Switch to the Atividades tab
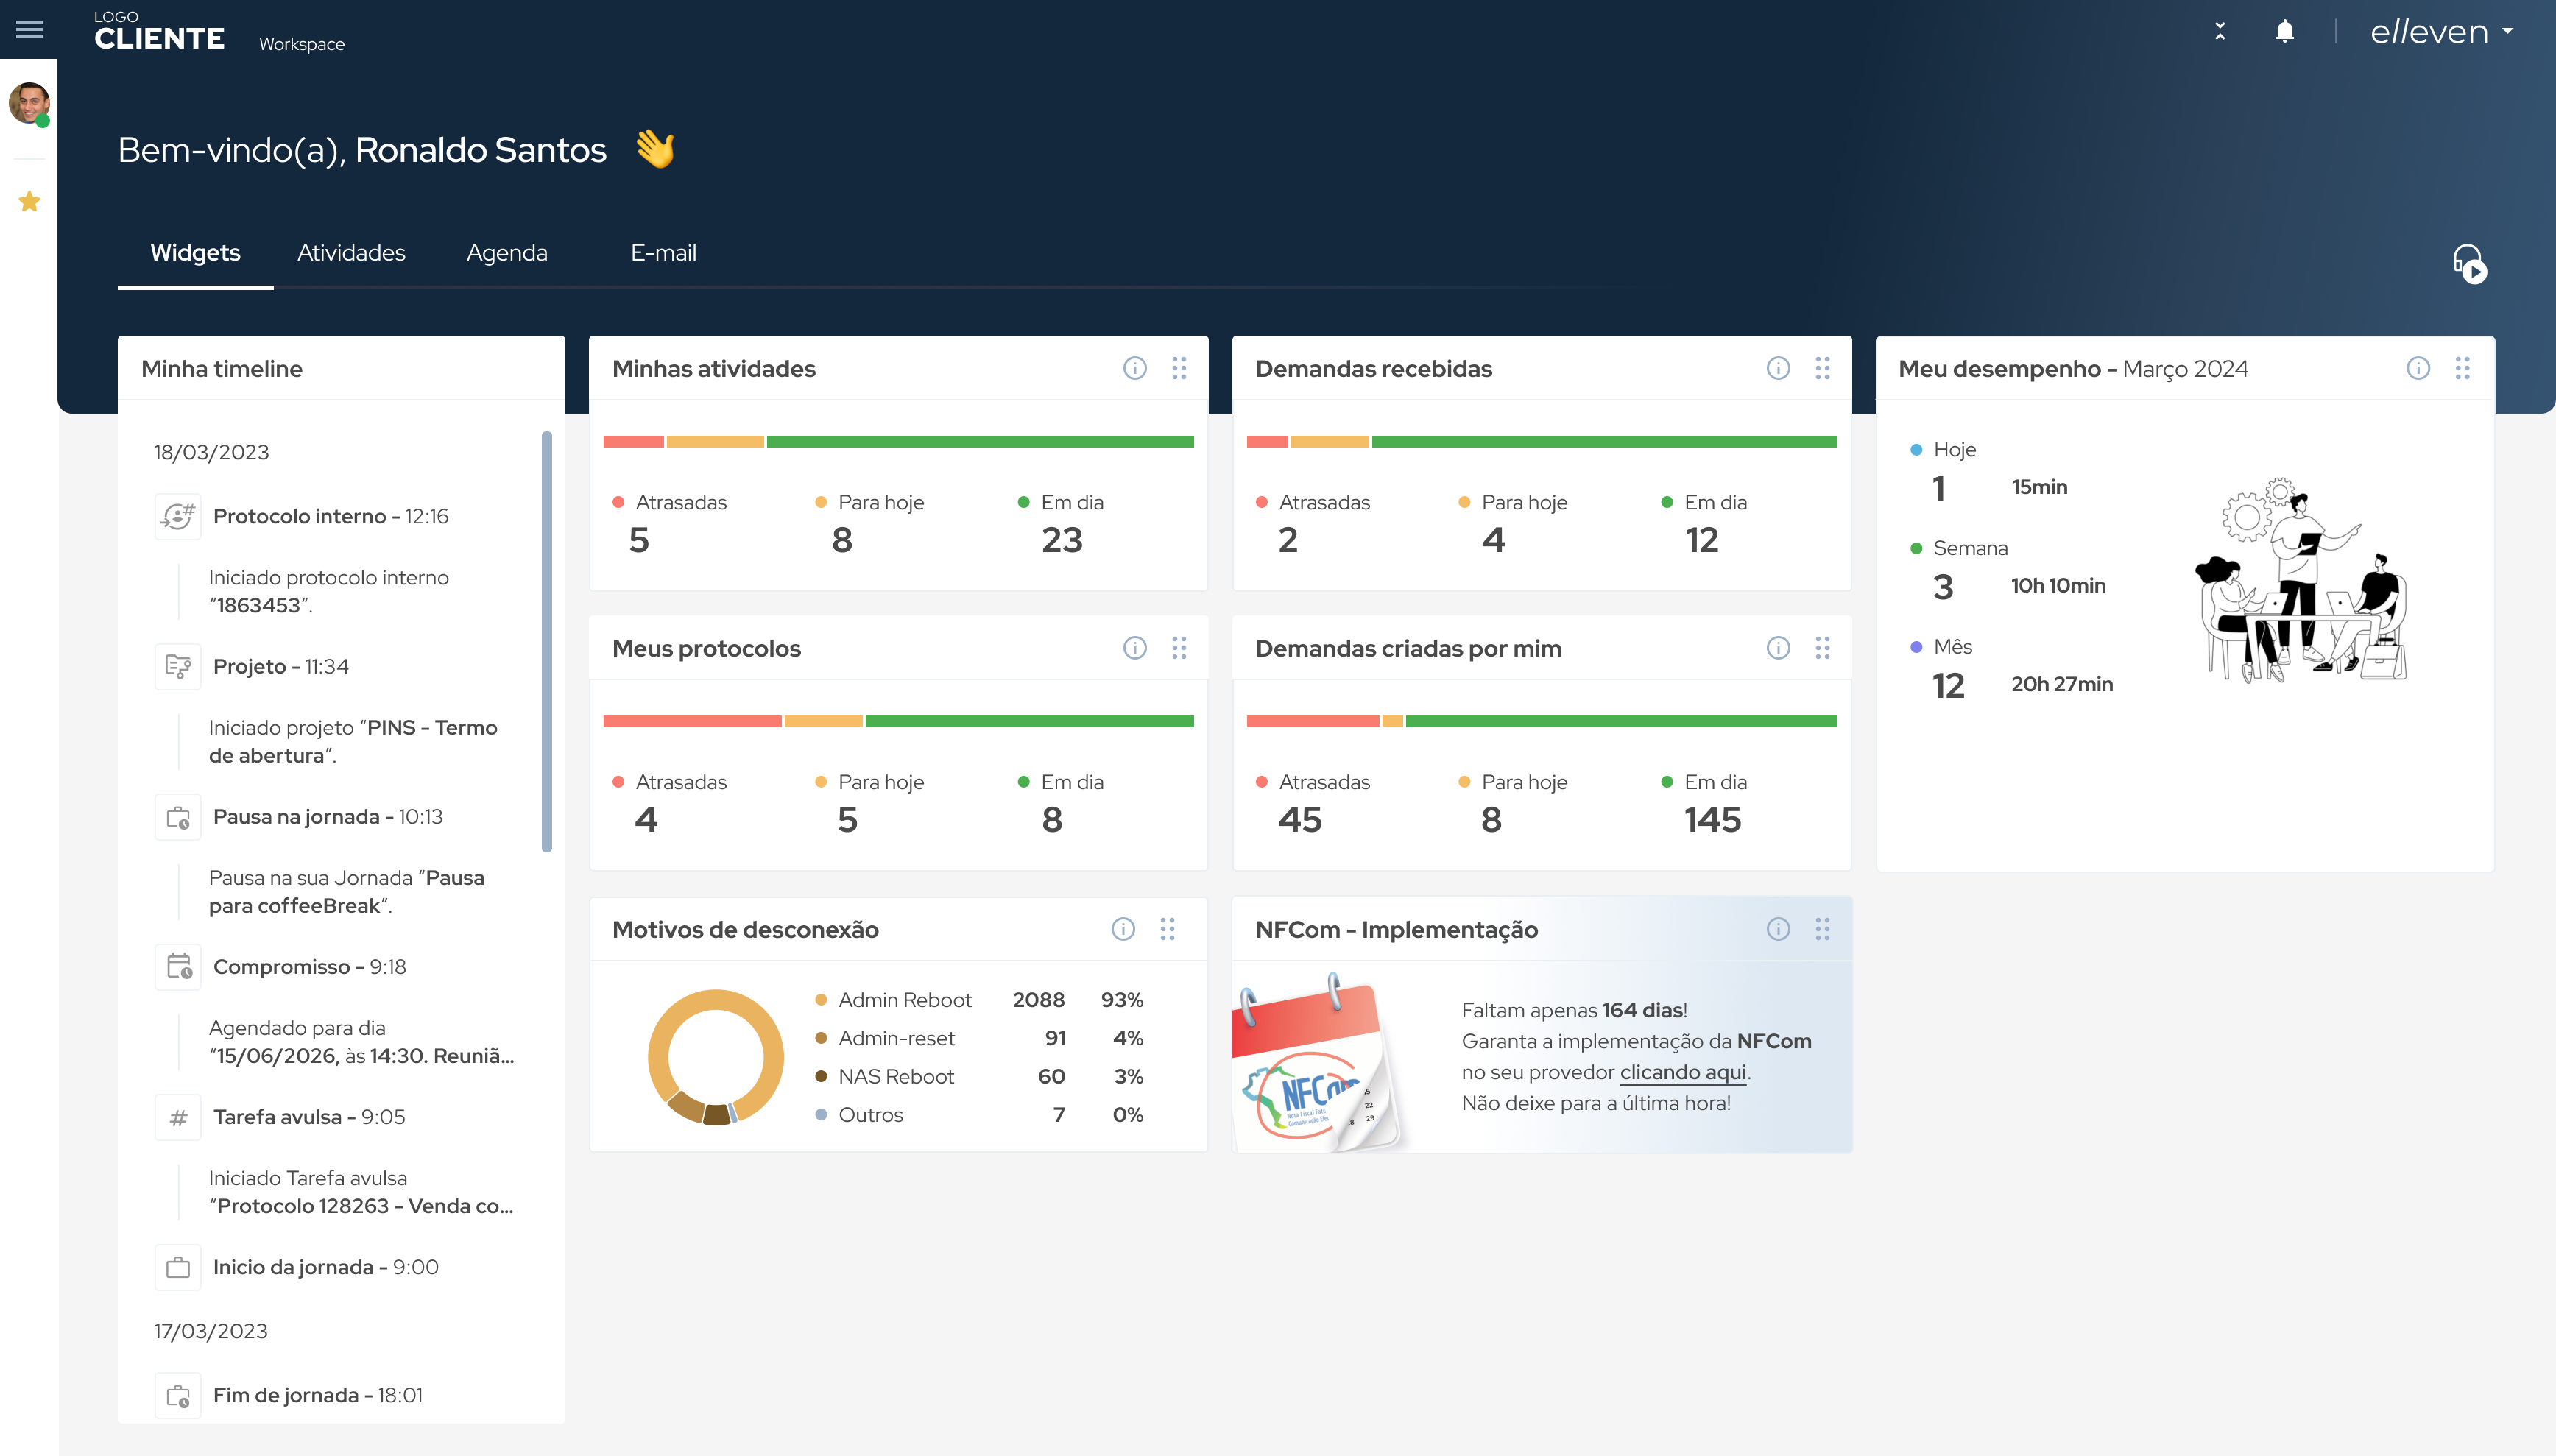 351,253
